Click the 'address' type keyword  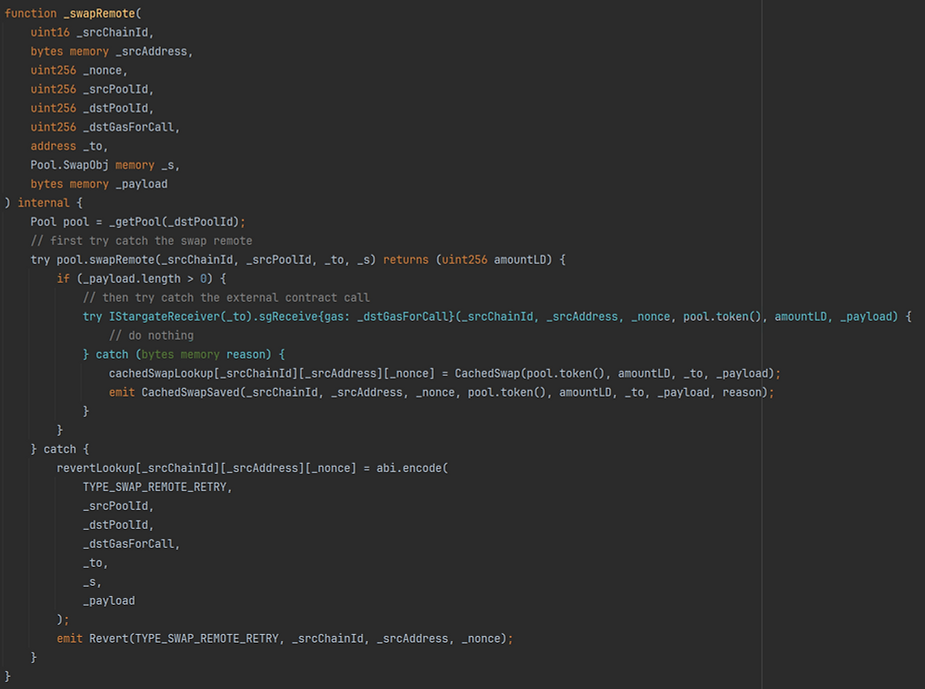53,146
